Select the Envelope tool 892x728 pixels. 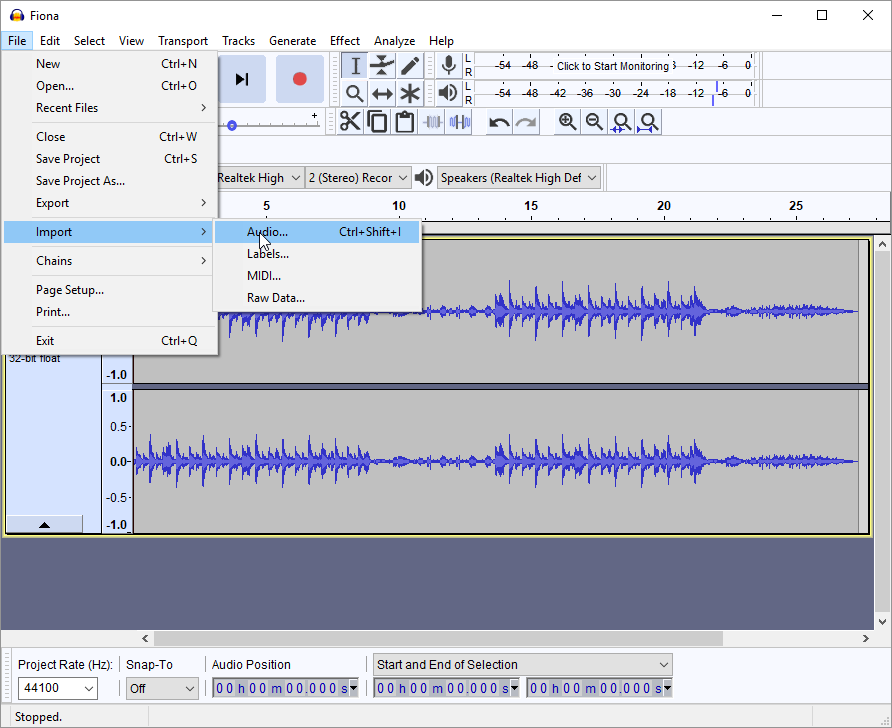click(382, 66)
